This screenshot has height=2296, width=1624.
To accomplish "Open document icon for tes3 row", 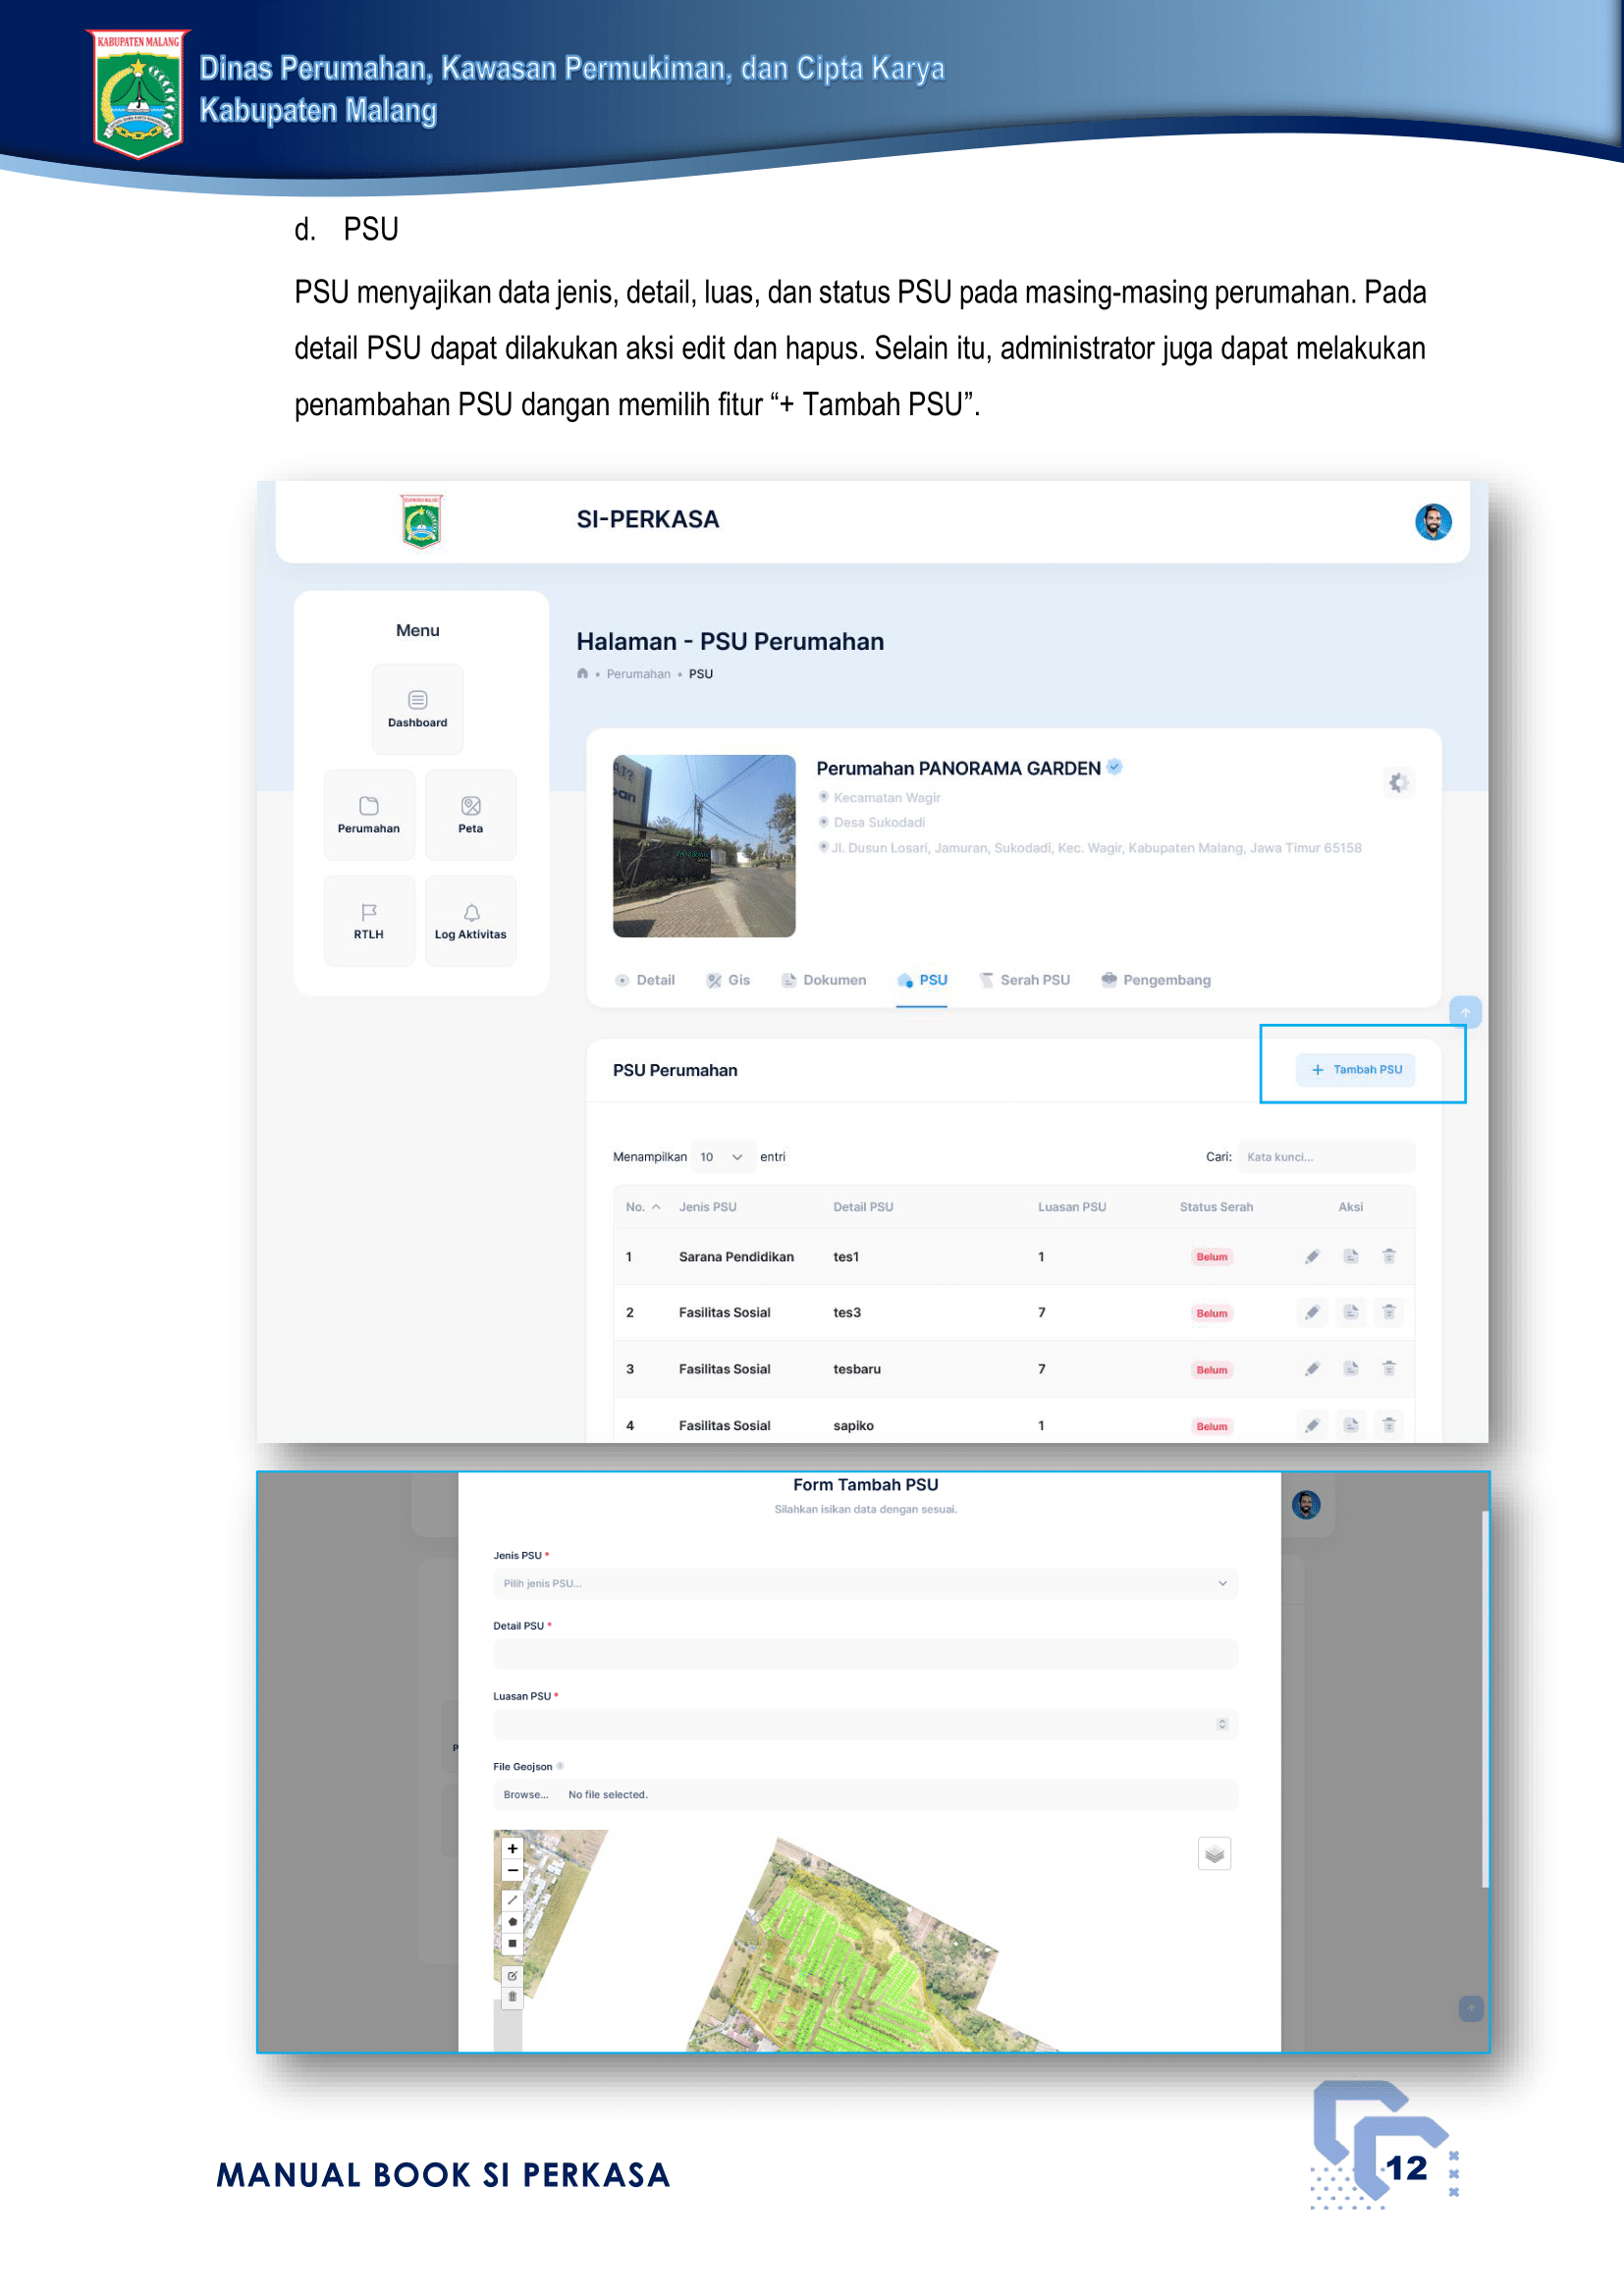I will click(1350, 1312).
